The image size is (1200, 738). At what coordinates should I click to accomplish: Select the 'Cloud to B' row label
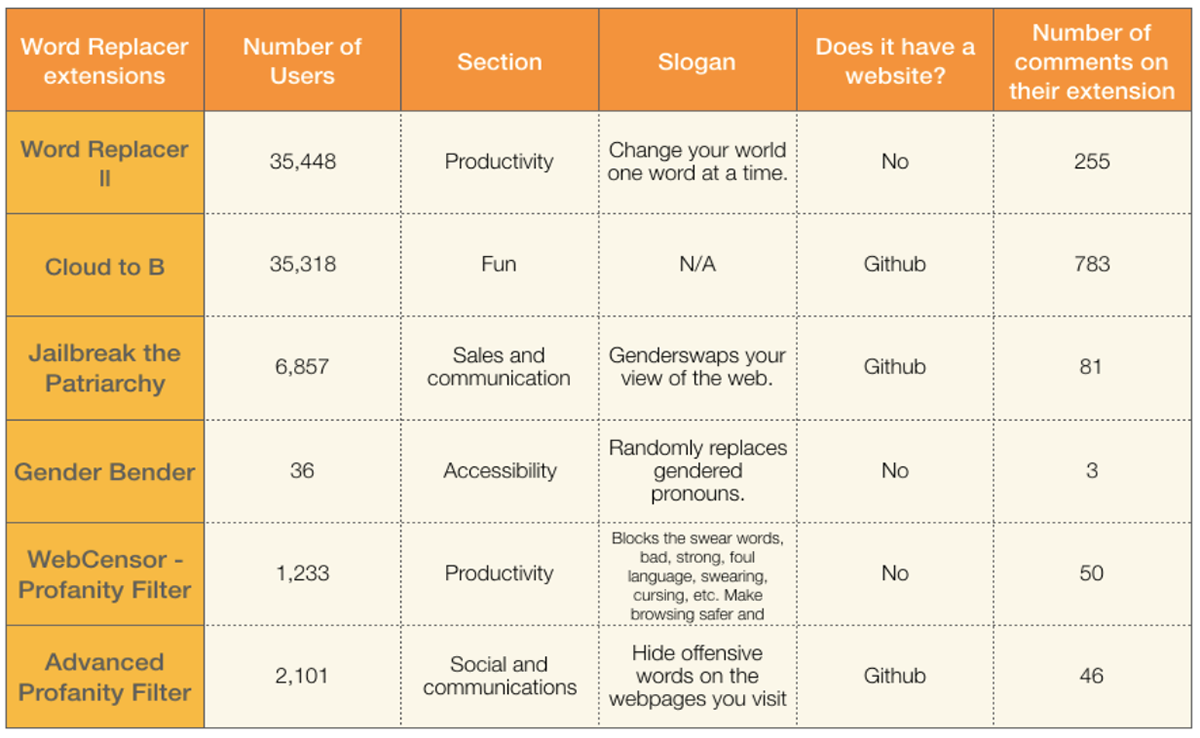point(105,265)
